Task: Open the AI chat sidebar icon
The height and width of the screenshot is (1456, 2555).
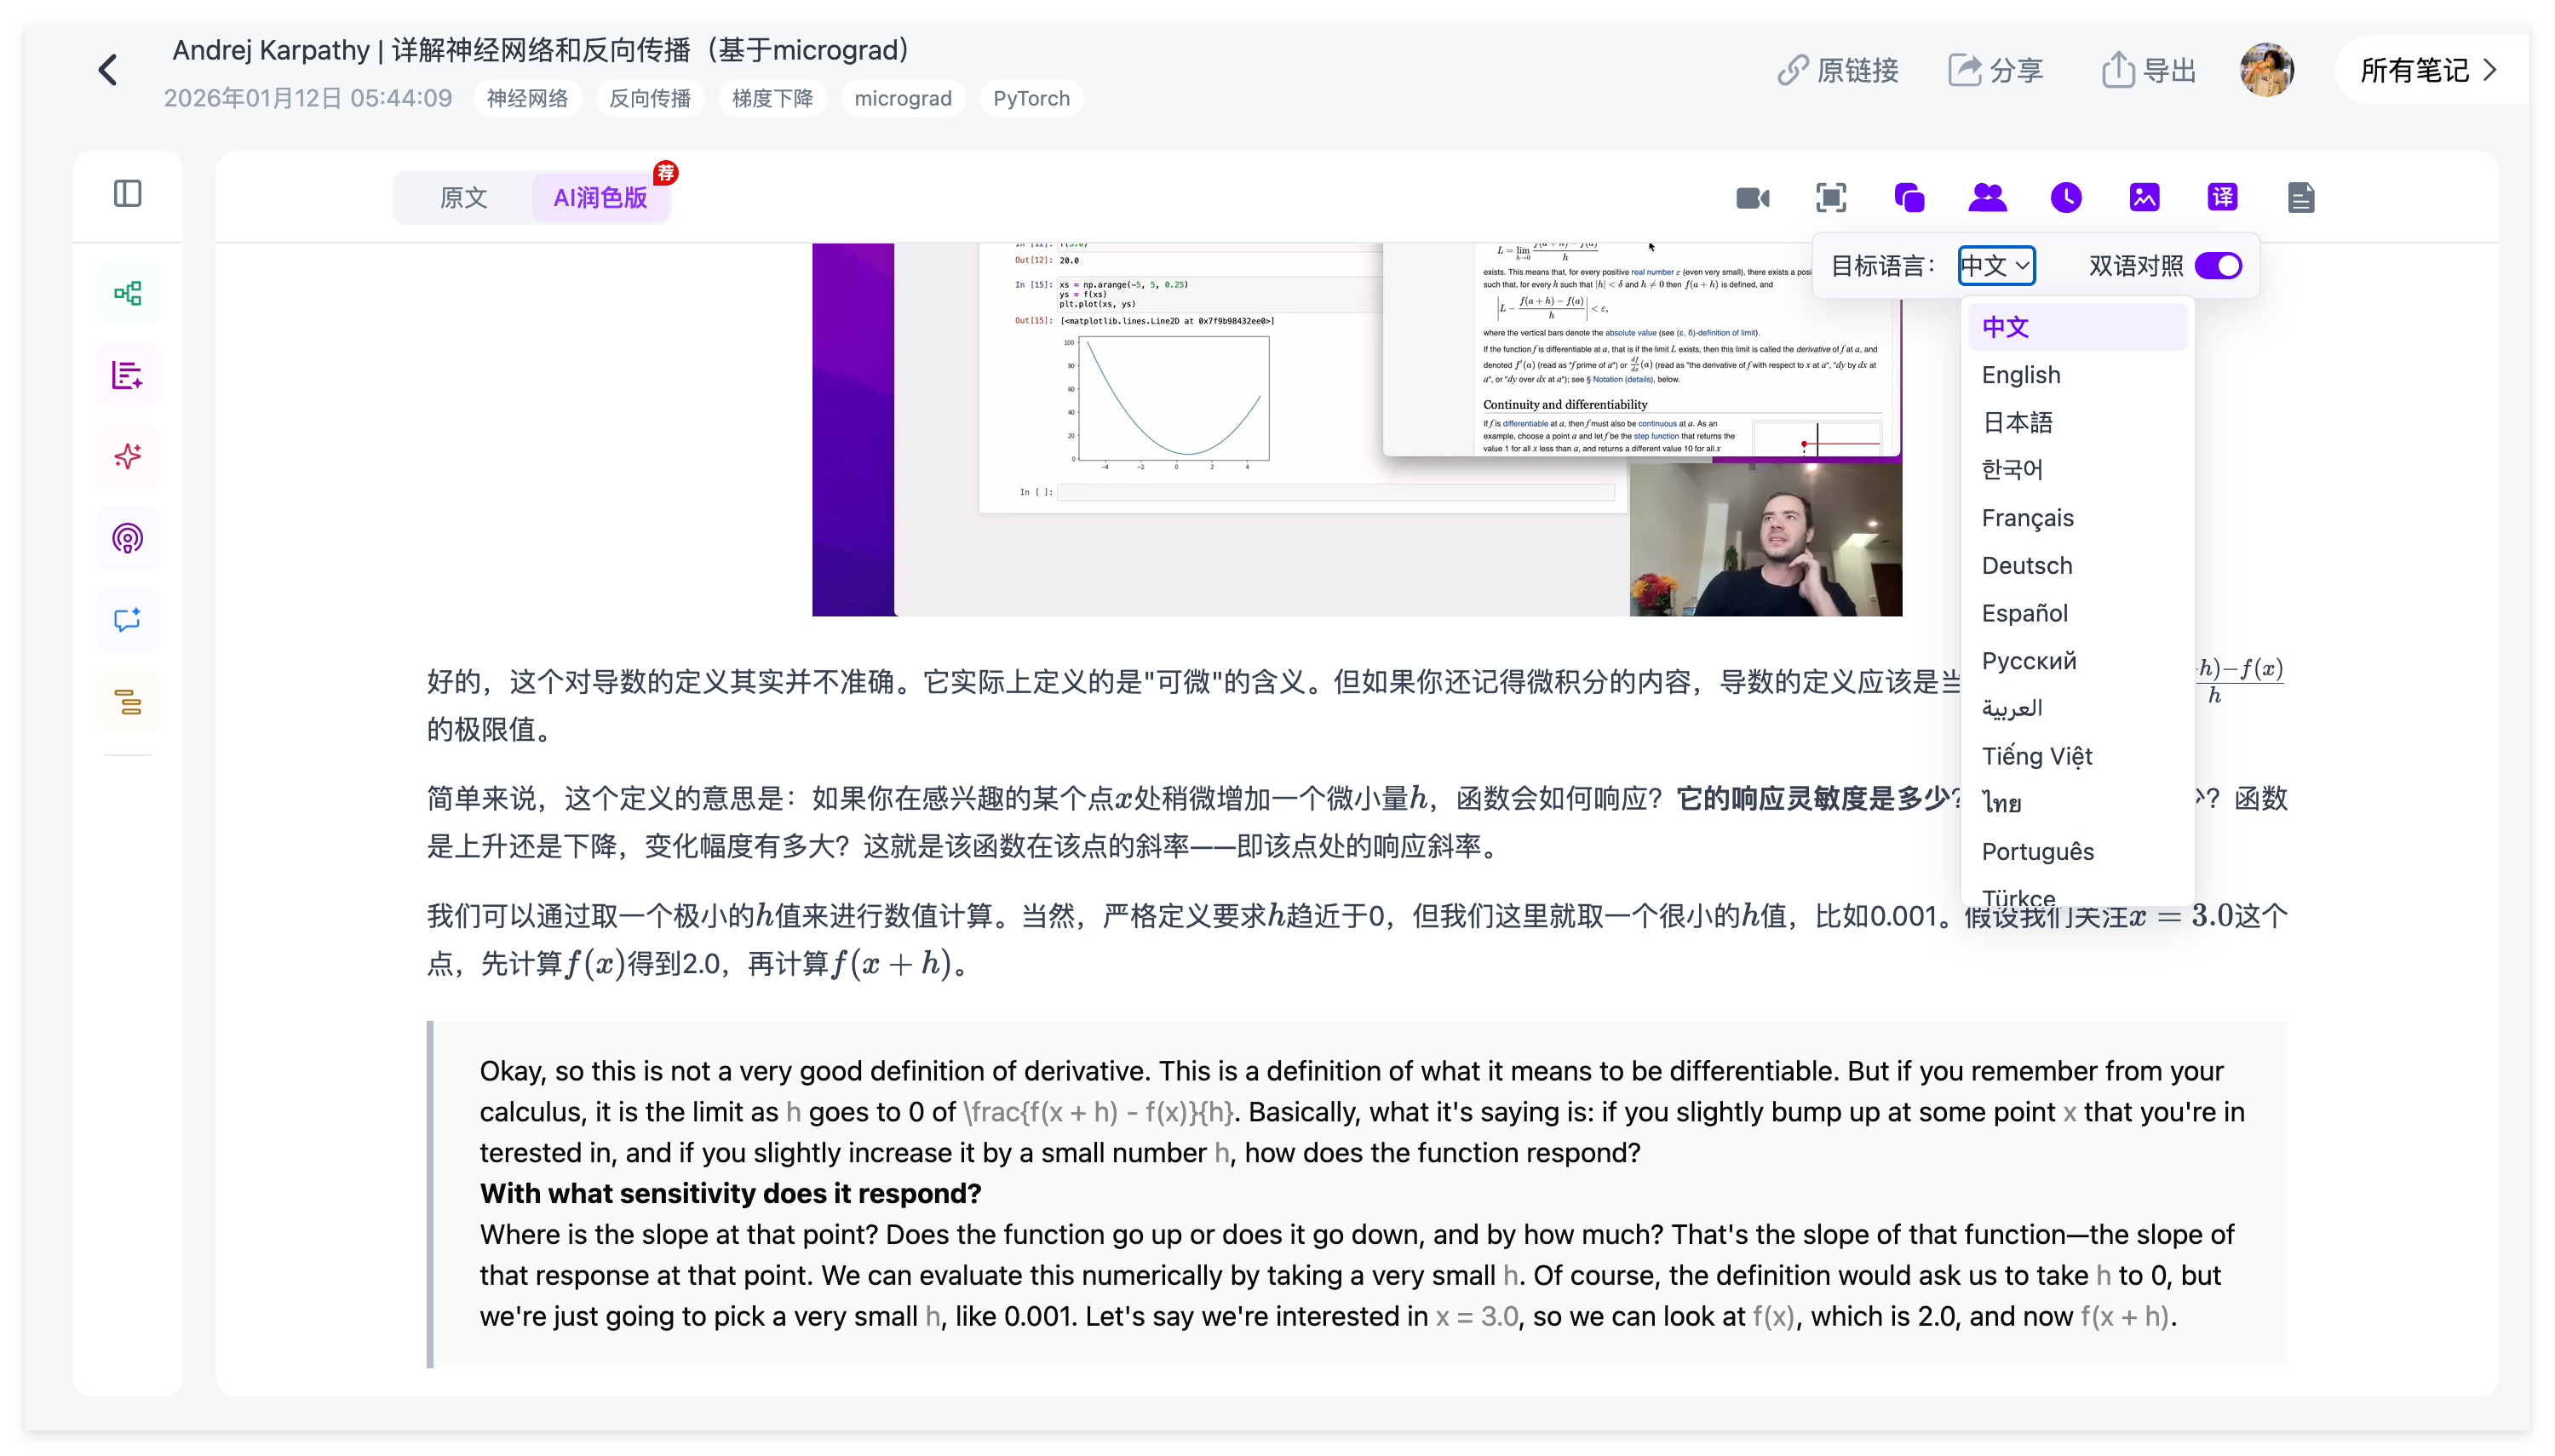Action: point(127,620)
